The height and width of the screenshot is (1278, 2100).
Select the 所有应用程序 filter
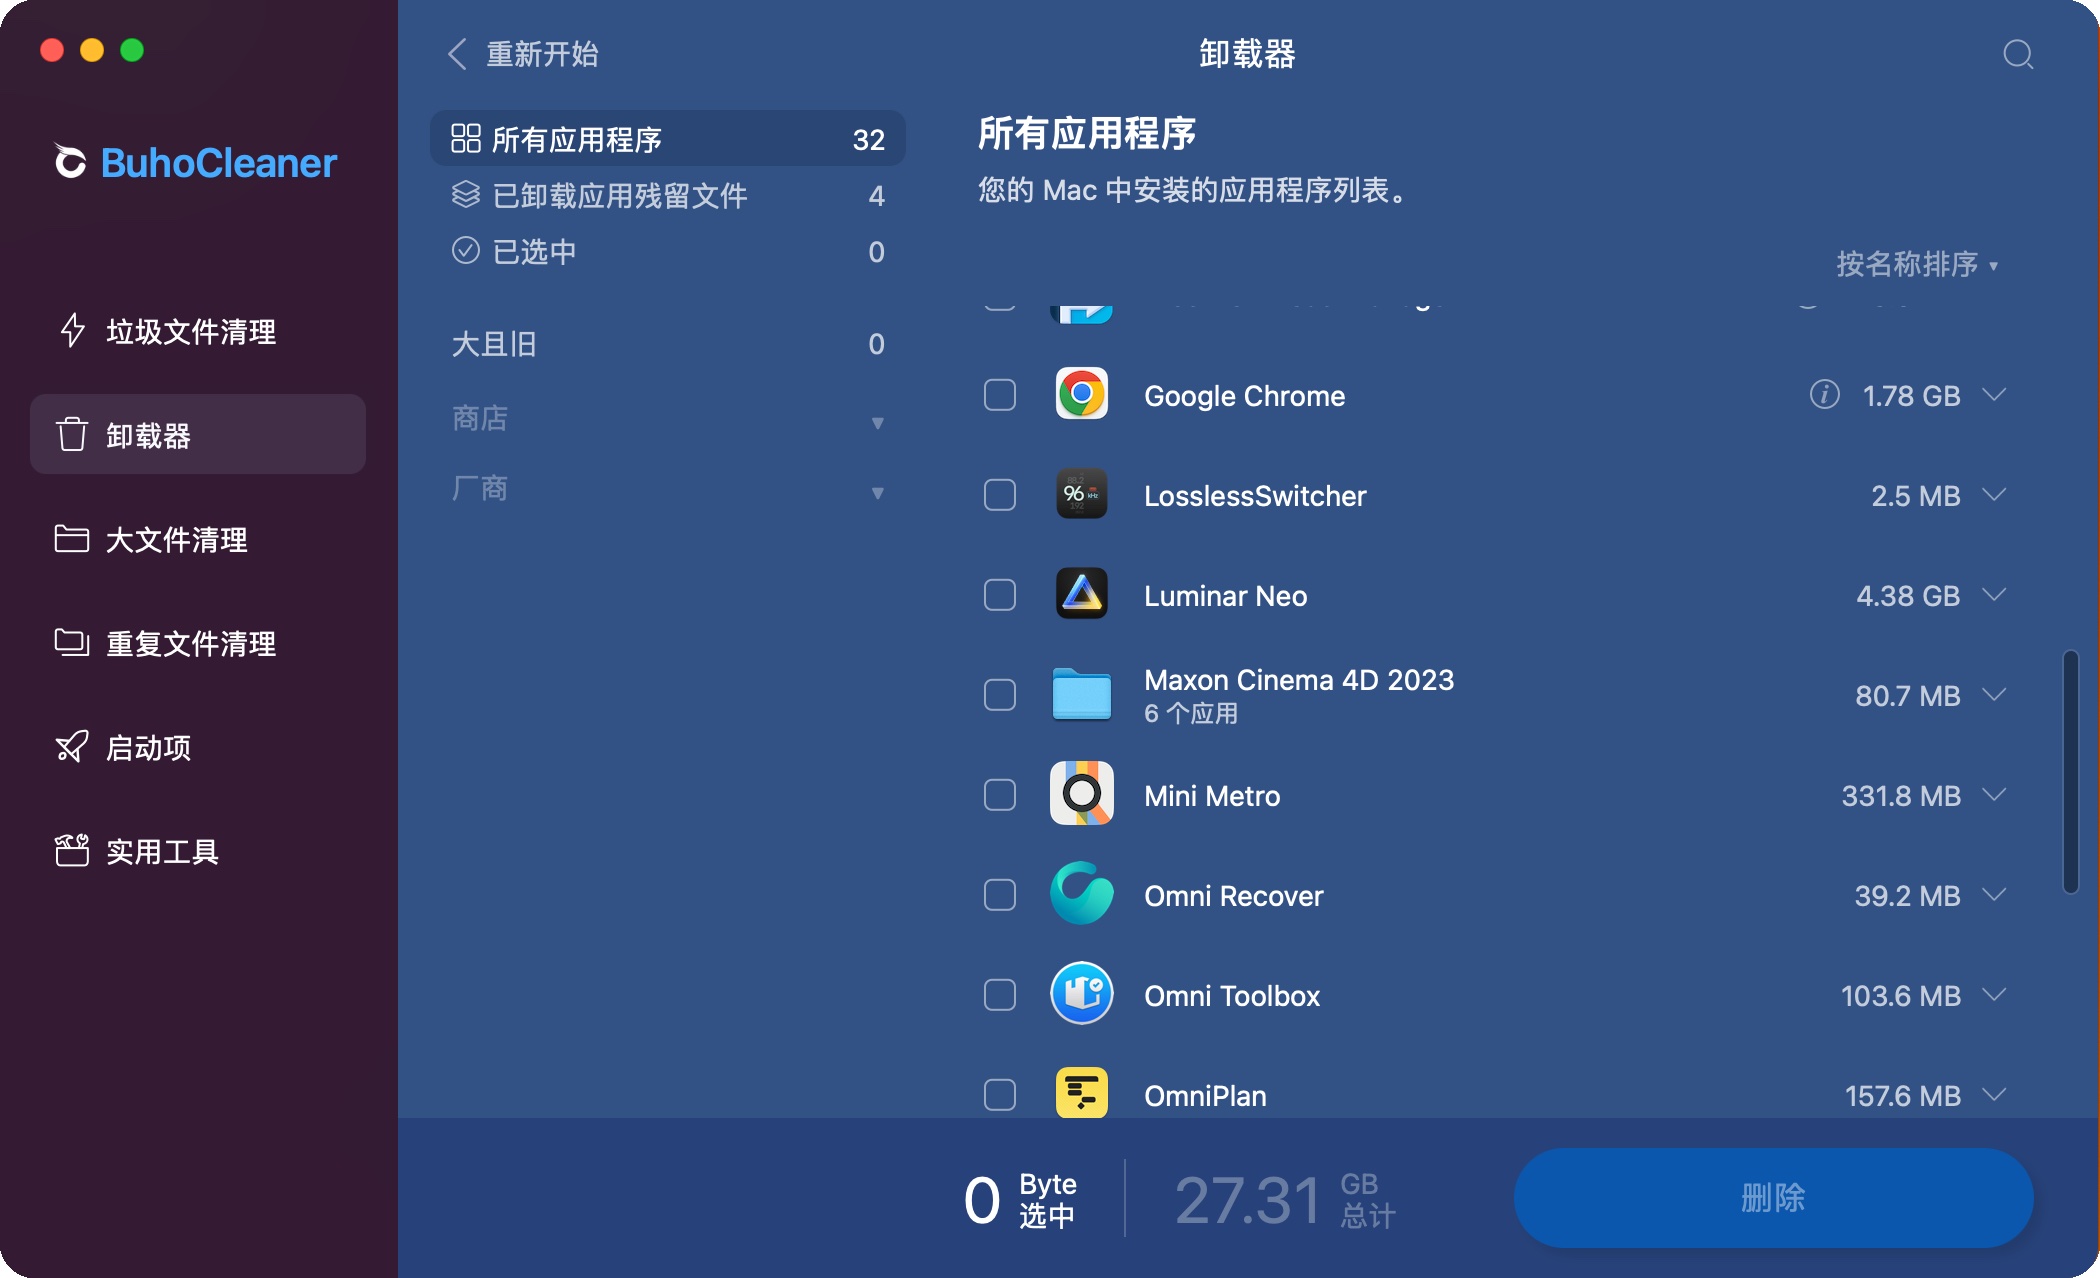click(668, 139)
